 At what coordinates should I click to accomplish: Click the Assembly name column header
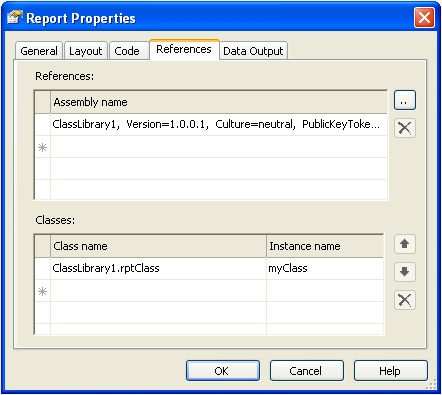(219, 102)
